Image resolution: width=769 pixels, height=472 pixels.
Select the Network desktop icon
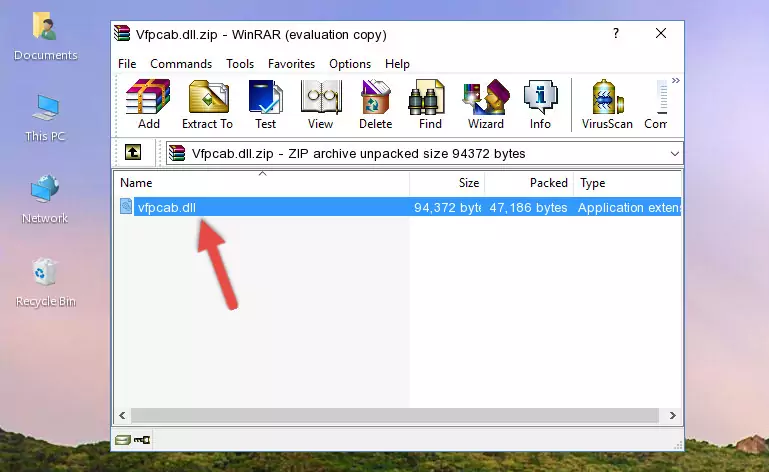click(x=45, y=200)
